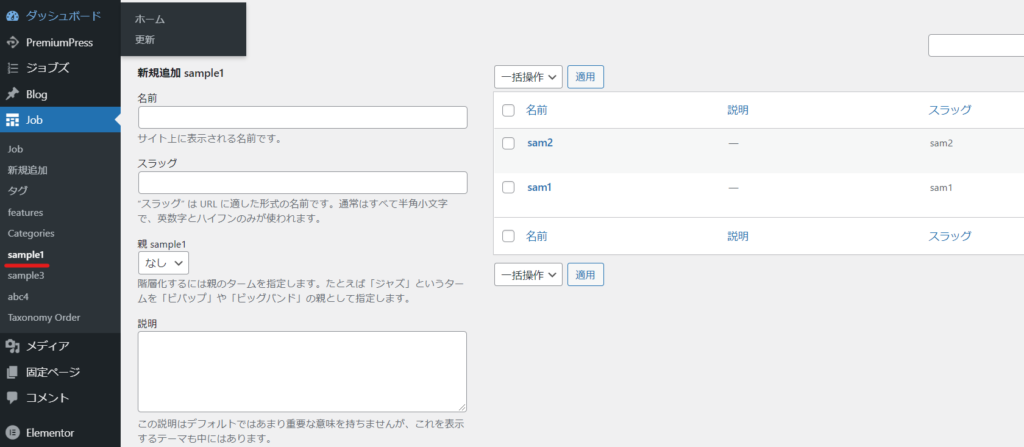Click the 新規追加 sample1 heading

(x=181, y=73)
